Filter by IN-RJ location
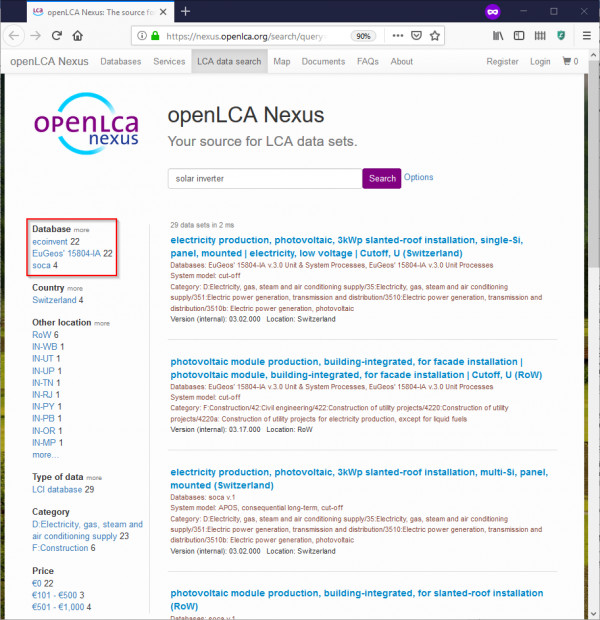Image resolution: width=600 pixels, height=620 pixels. coord(42,395)
